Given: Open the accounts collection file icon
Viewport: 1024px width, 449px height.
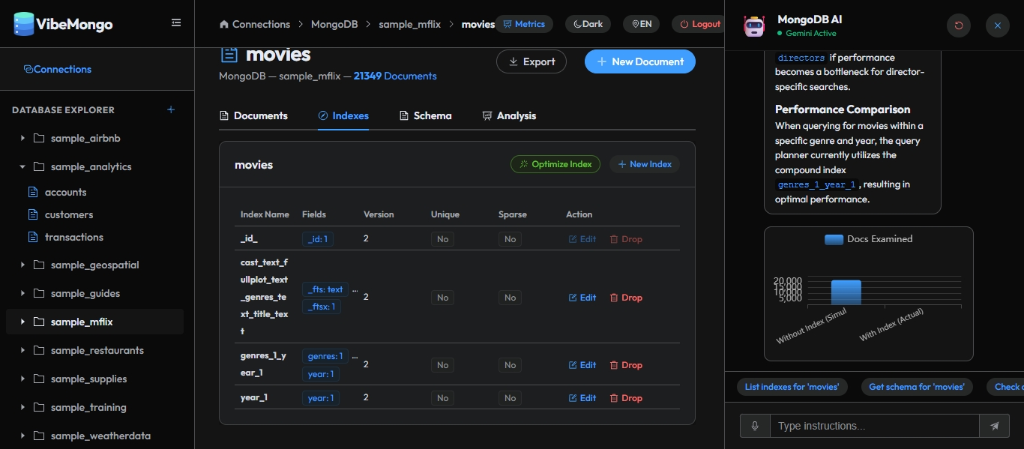Looking at the screenshot, I should click(x=33, y=192).
